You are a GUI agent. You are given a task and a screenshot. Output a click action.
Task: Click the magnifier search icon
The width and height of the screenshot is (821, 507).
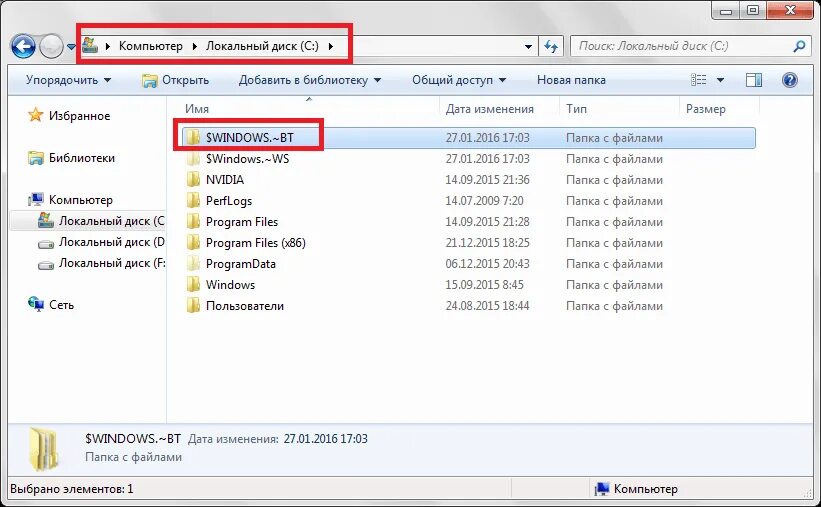tap(799, 46)
